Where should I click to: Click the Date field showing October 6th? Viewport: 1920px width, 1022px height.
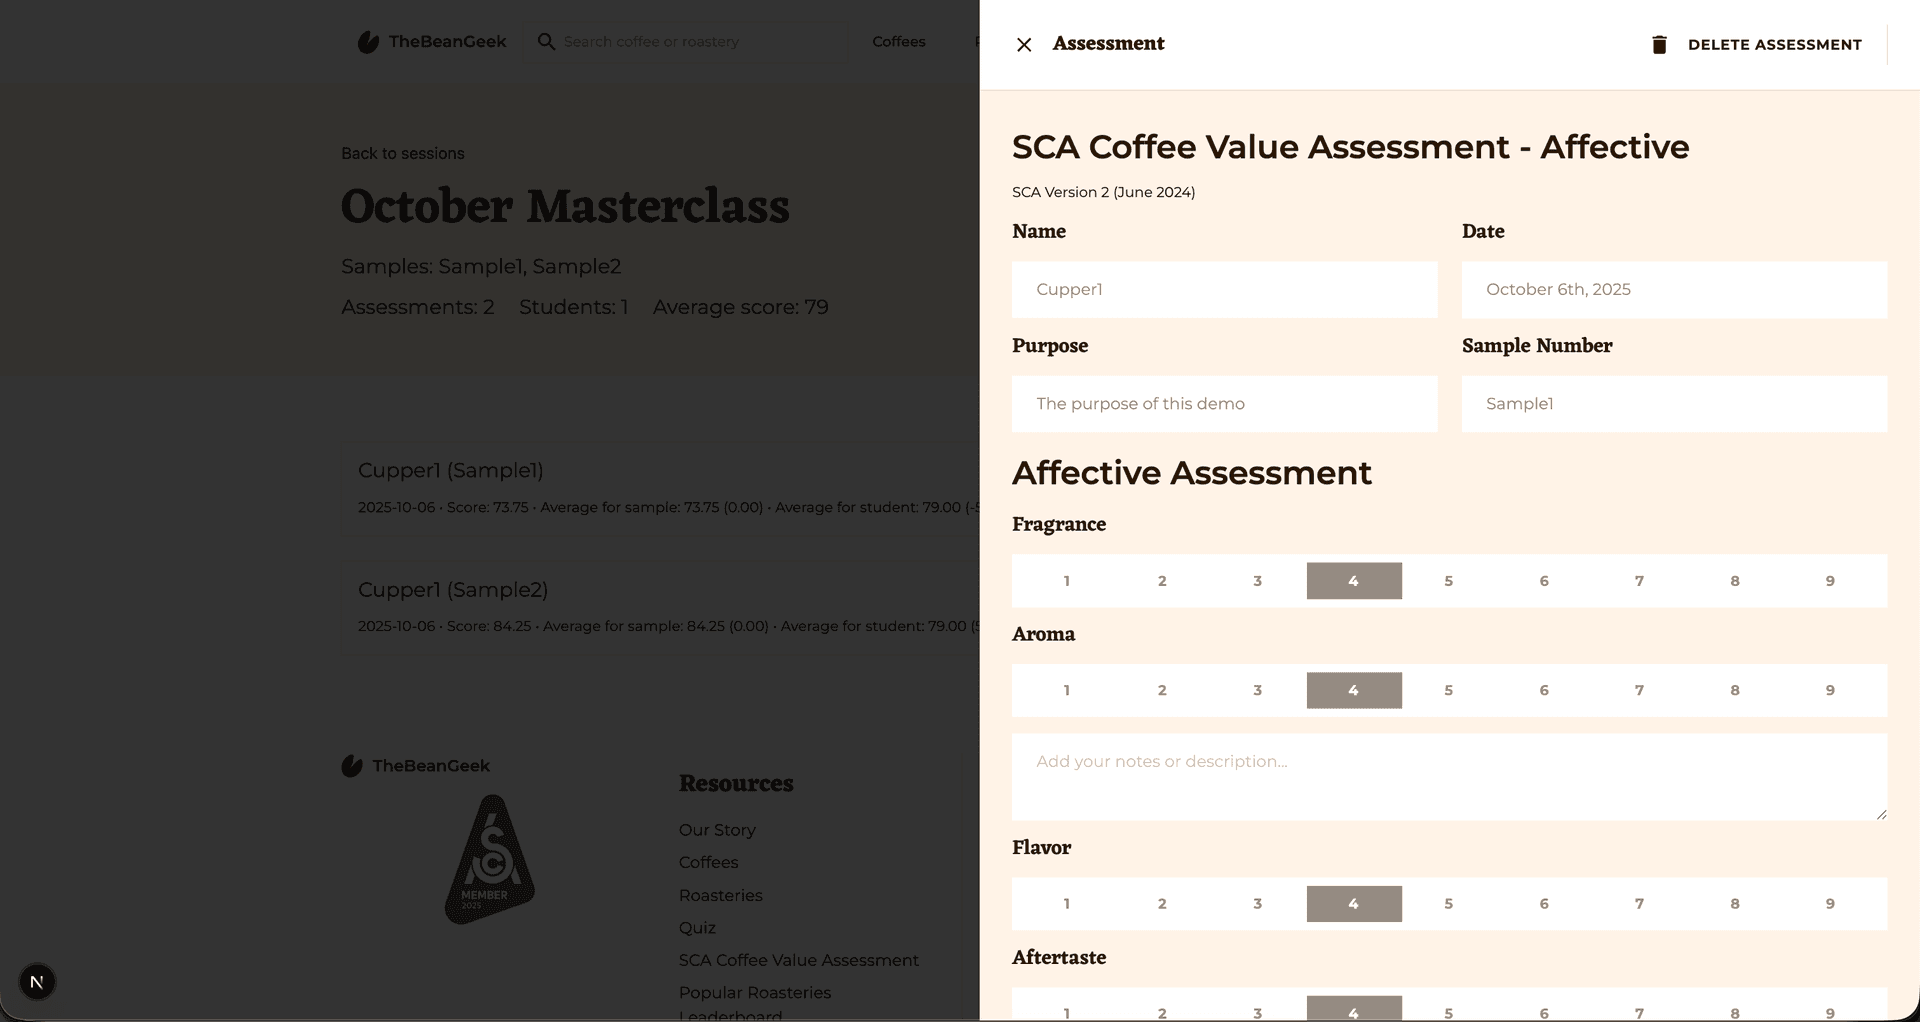pyautogui.click(x=1674, y=289)
